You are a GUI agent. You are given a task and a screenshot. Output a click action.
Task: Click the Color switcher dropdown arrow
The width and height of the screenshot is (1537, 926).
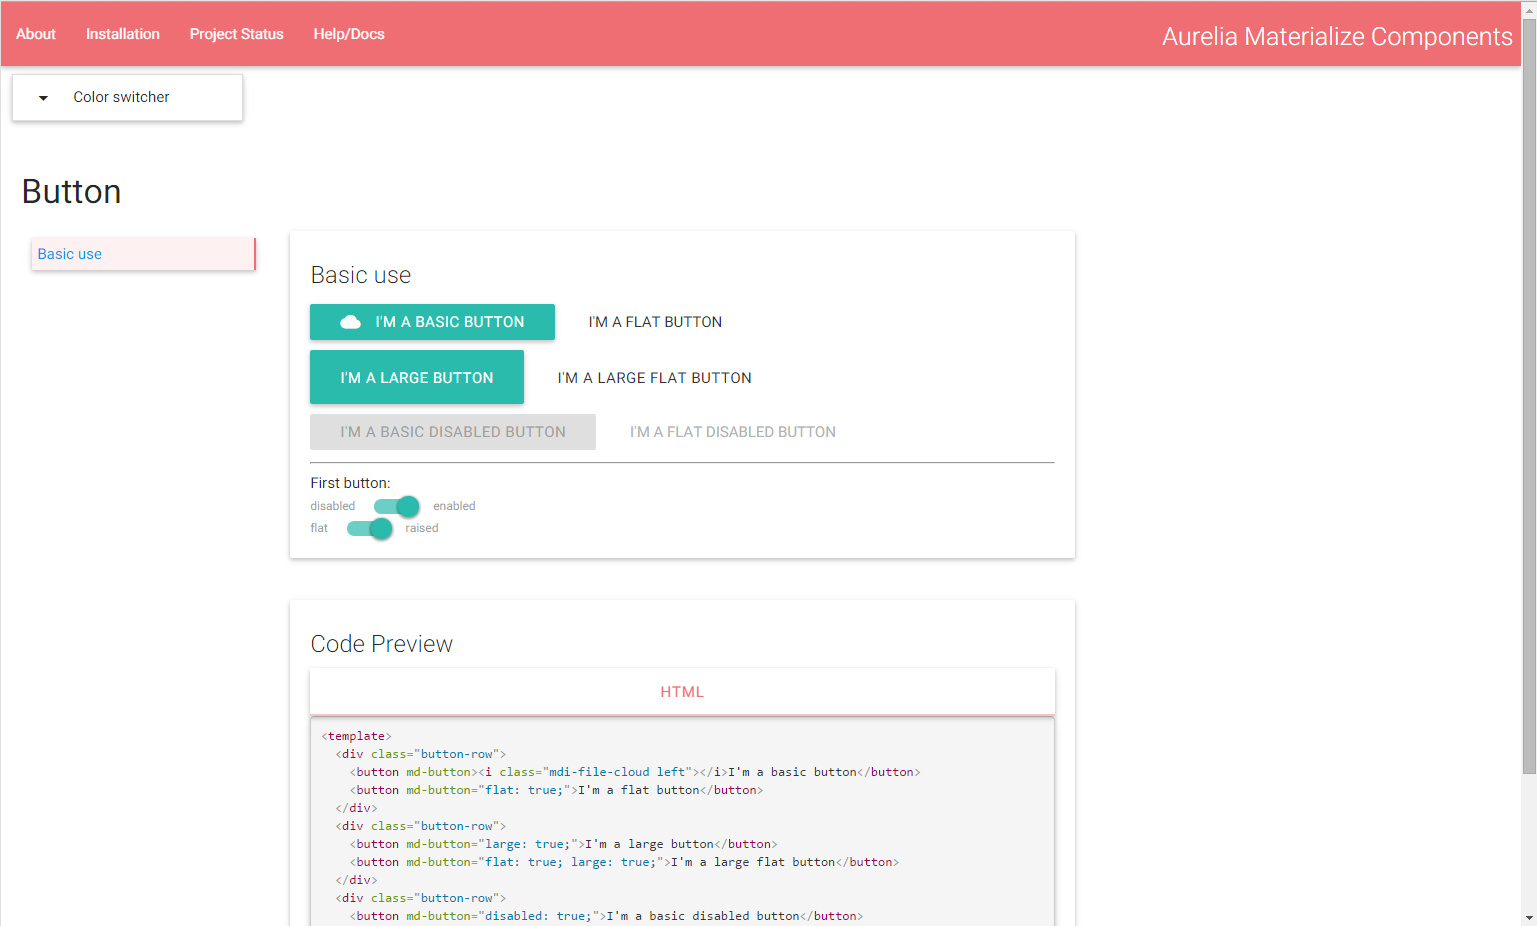coord(43,98)
